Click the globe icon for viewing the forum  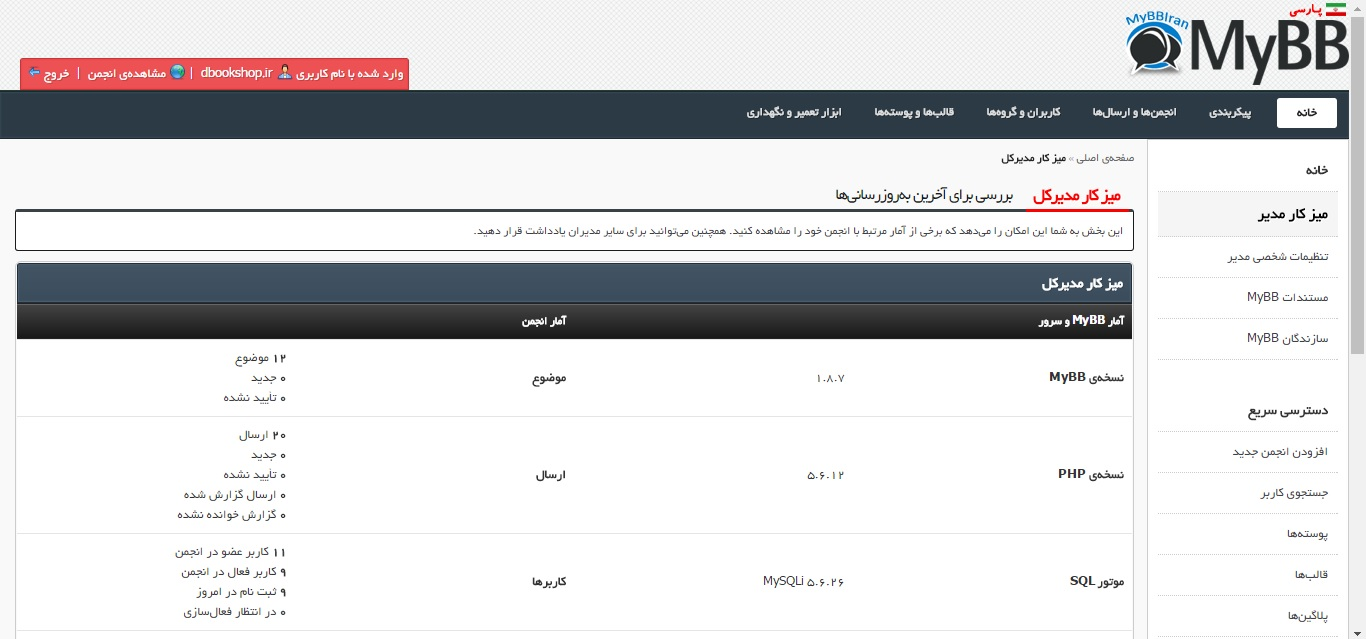(177, 73)
